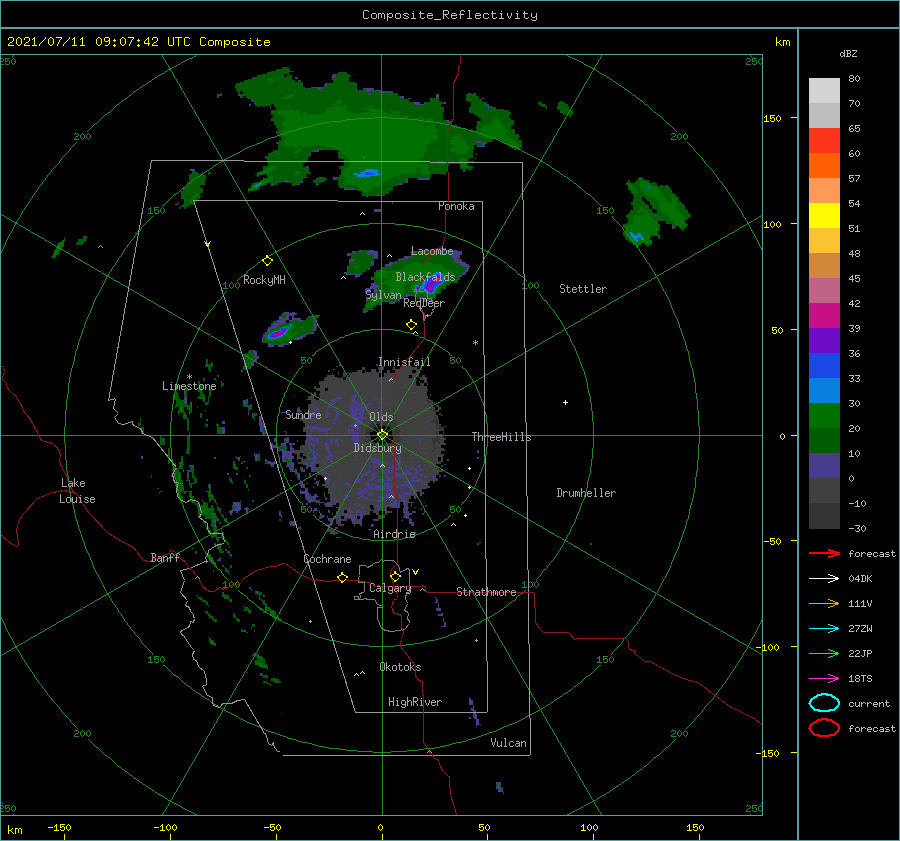Click the Banff label

point(165,557)
